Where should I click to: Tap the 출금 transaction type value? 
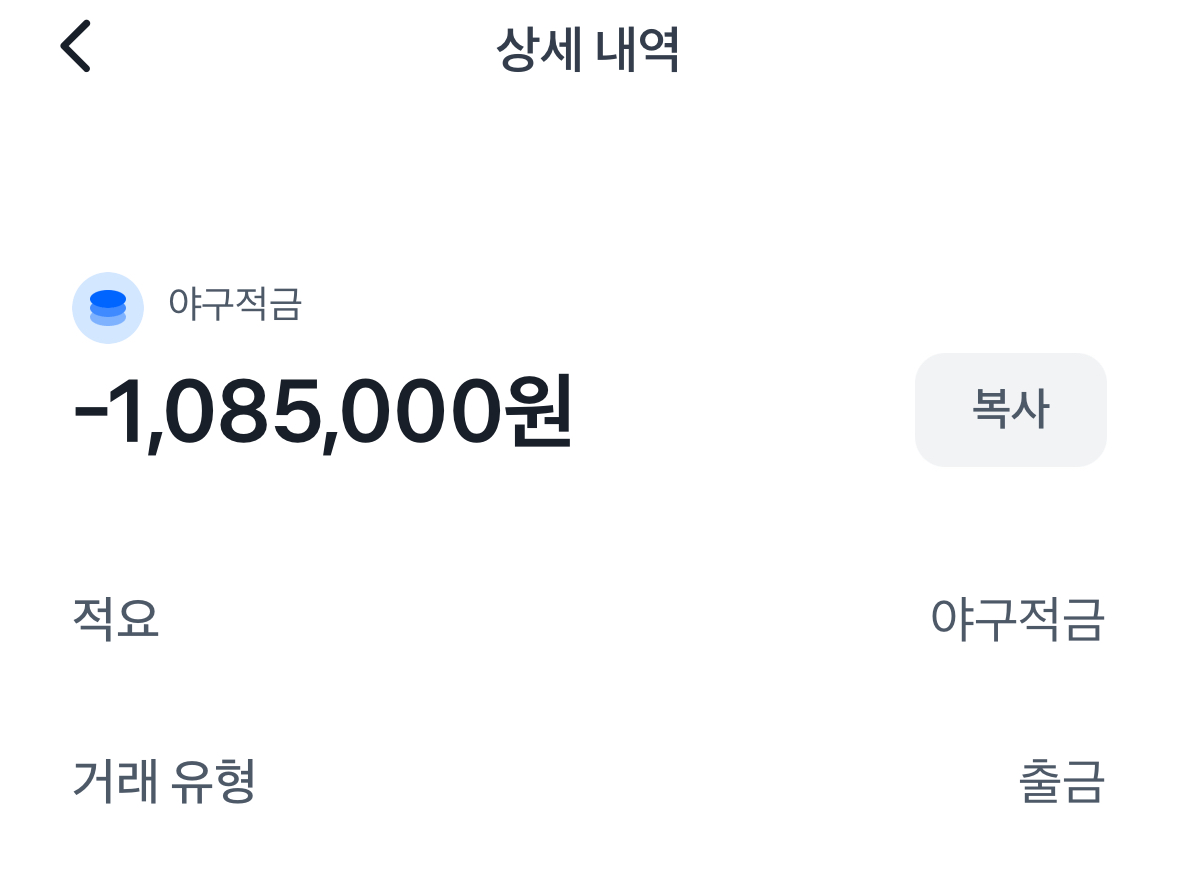(x=1061, y=782)
